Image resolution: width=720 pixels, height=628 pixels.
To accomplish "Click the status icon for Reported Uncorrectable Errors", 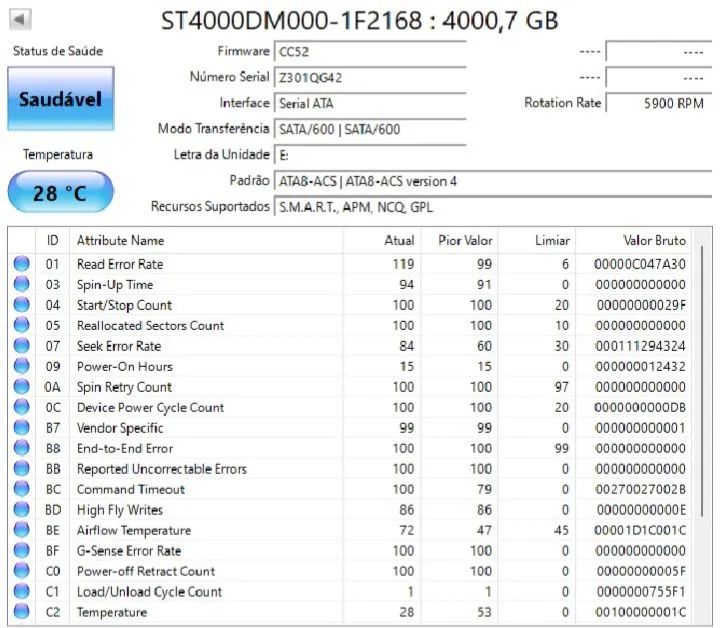I will click(22, 469).
